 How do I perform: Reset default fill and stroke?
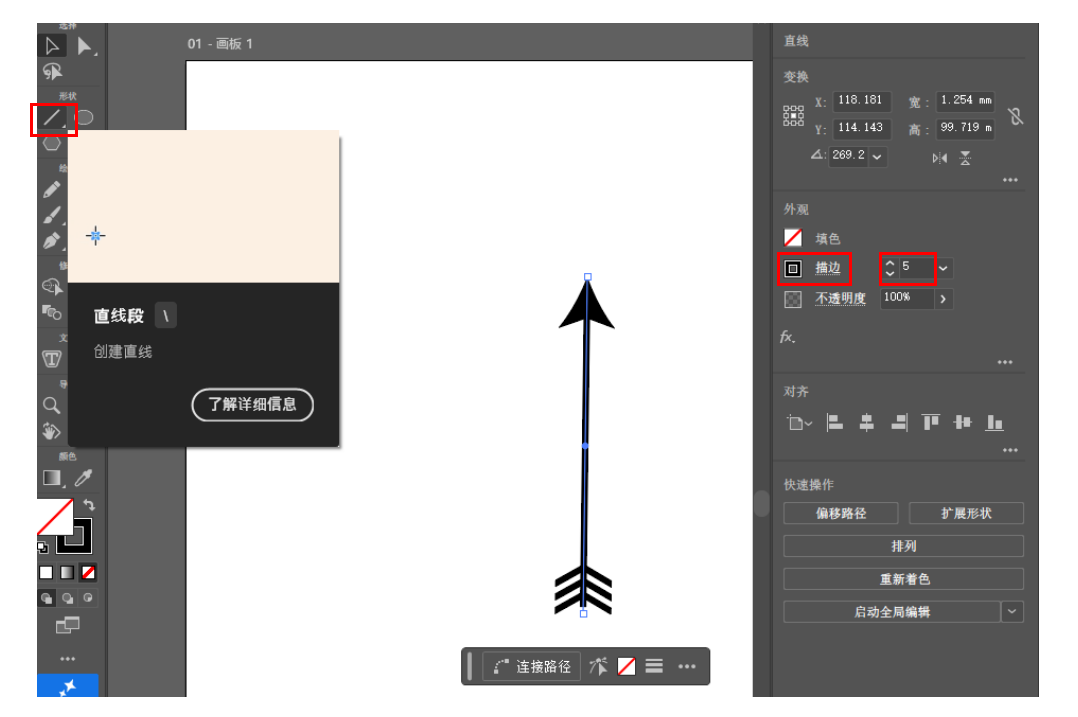coord(43,547)
